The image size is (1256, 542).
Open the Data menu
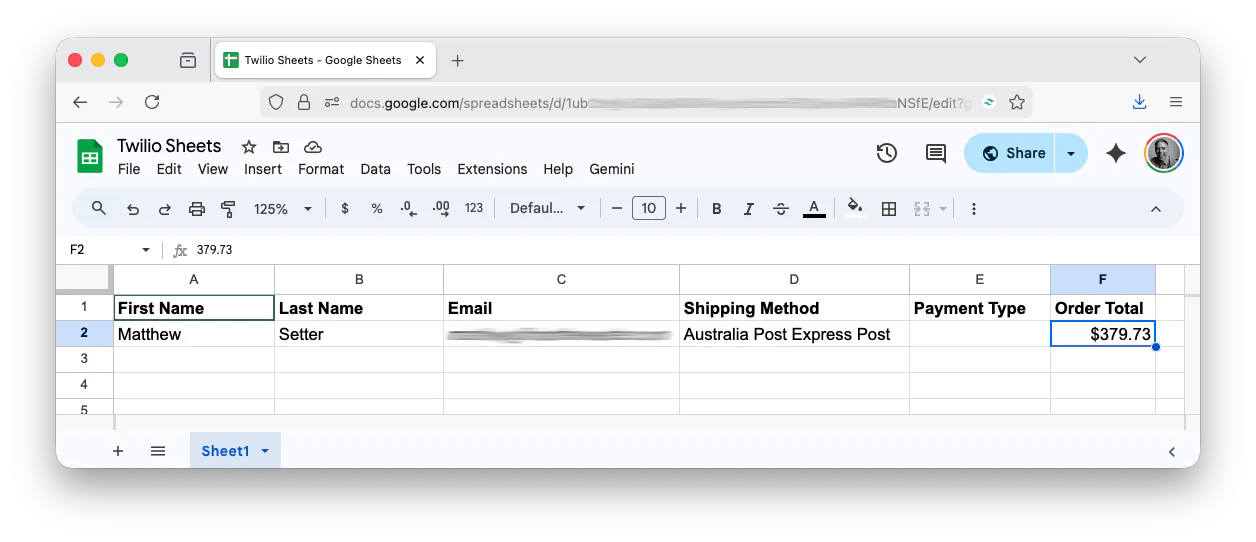[376, 169]
